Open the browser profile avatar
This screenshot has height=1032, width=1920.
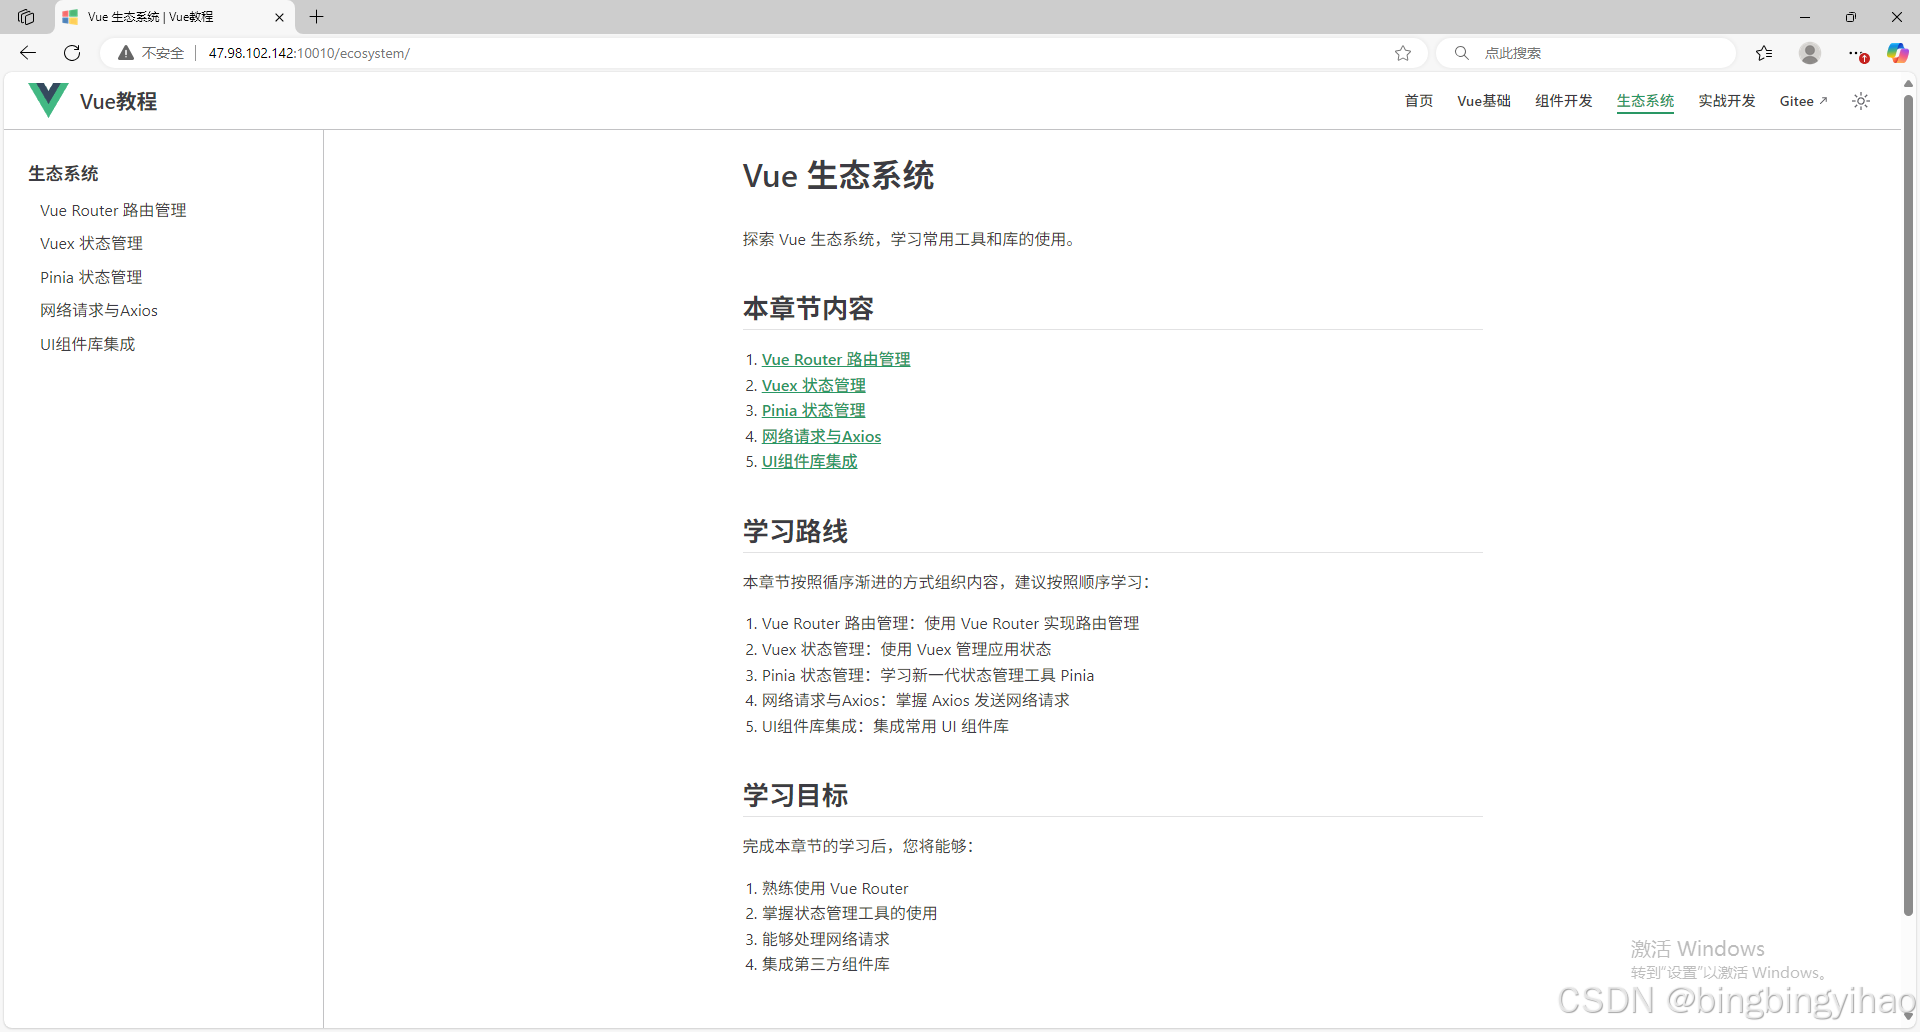click(1810, 53)
